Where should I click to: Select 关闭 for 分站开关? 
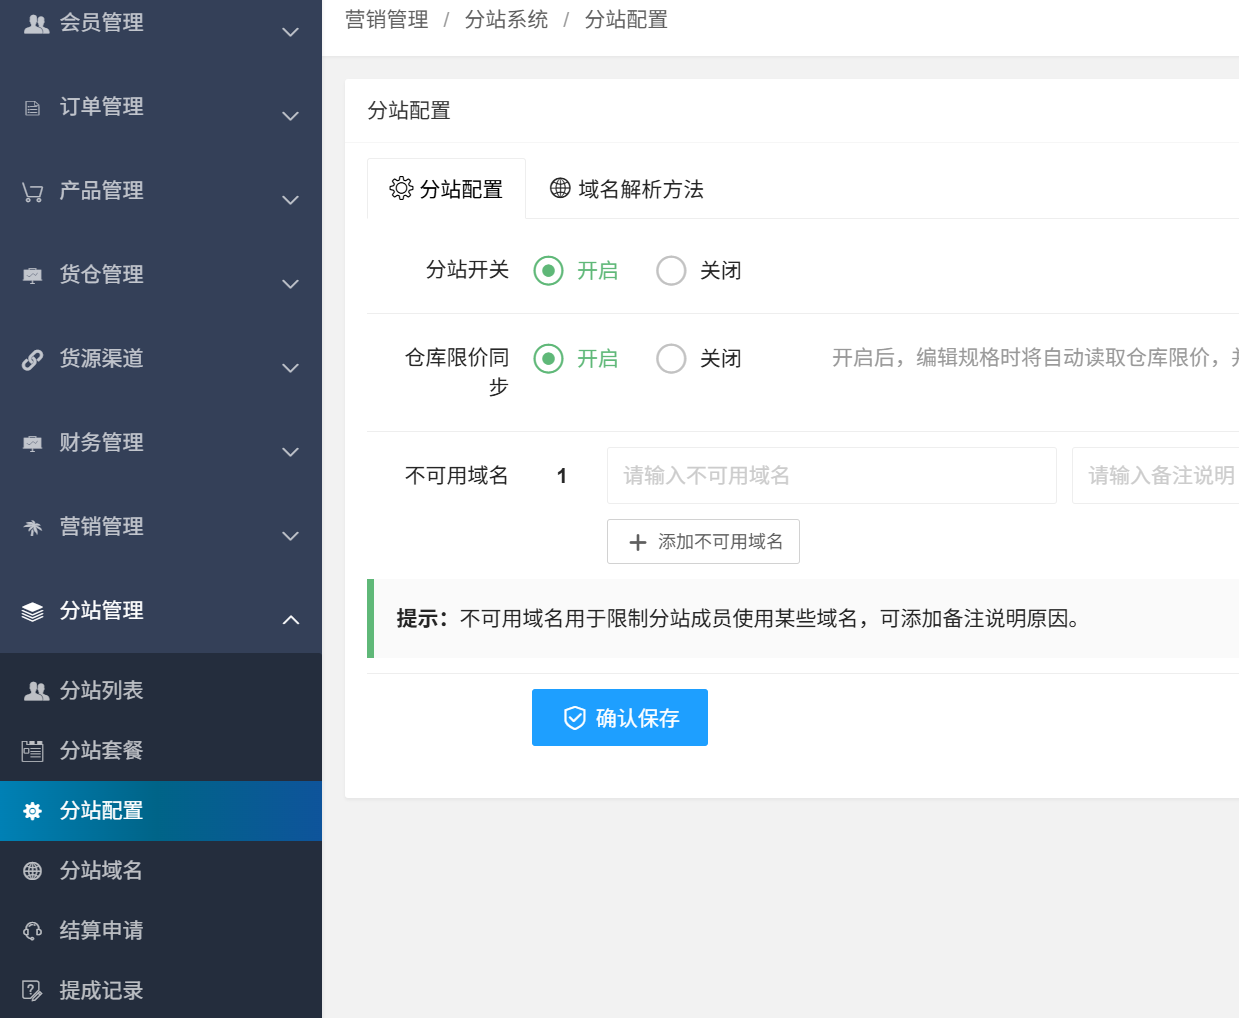[x=671, y=271]
